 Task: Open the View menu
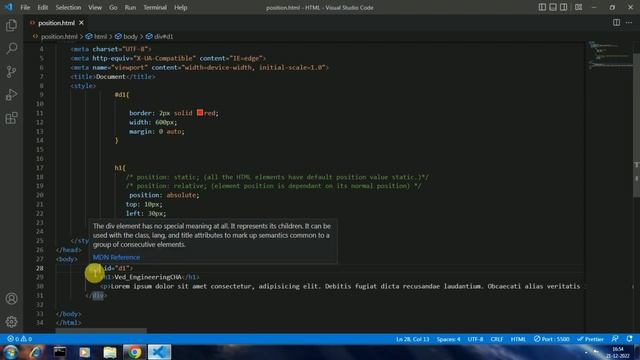coord(95,7)
